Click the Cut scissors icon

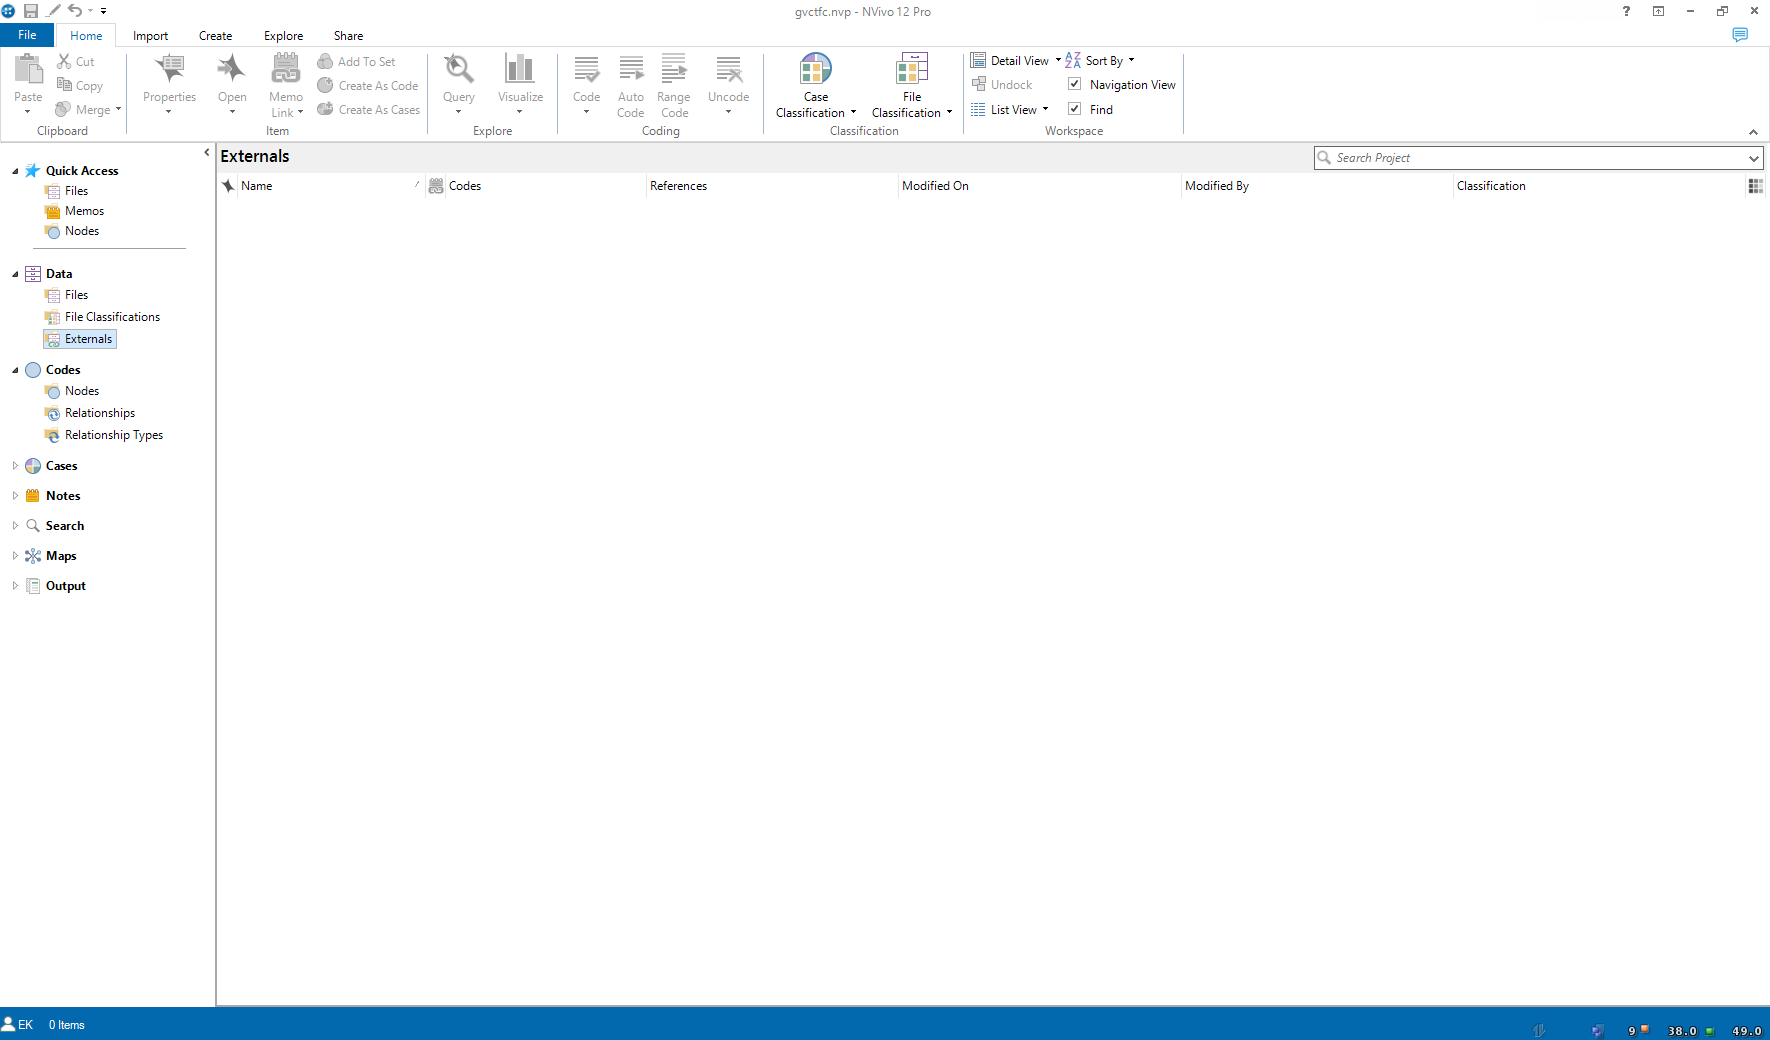64,61
